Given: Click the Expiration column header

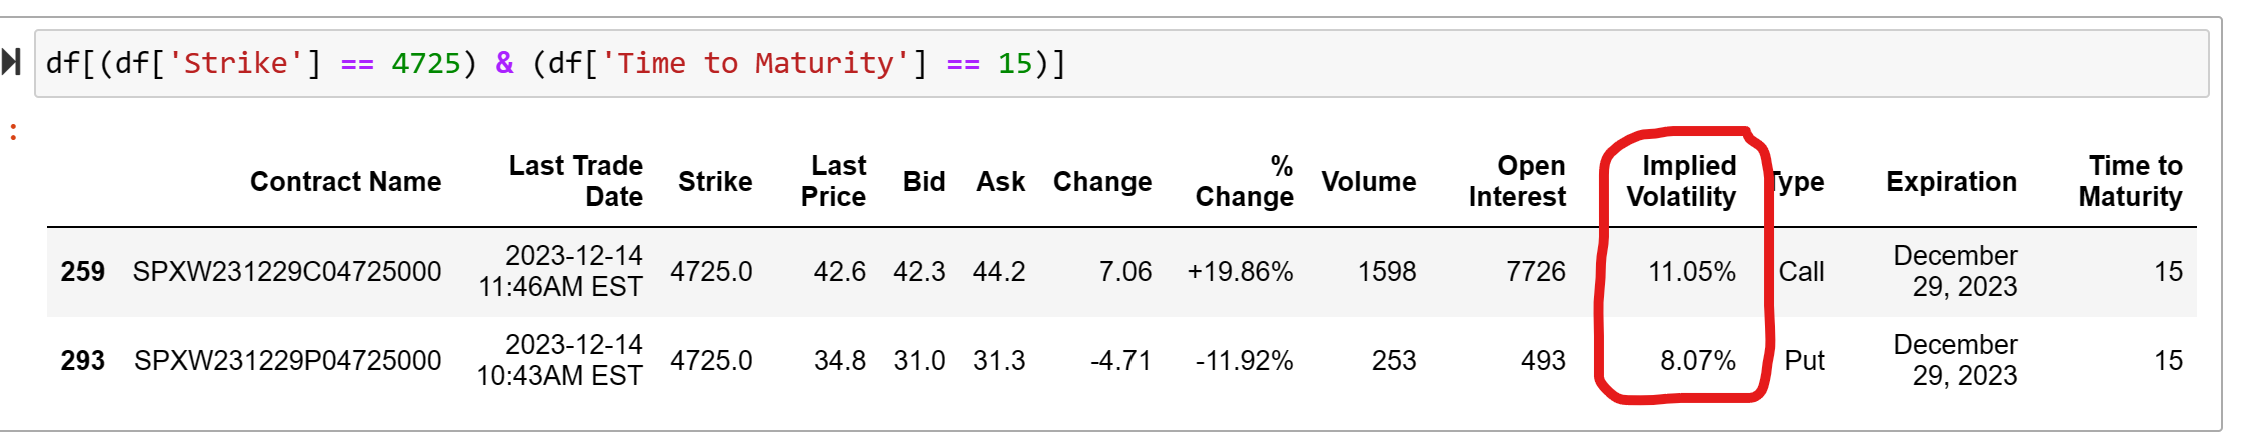Looking at the screenshot, I should tap(1951, 181).
